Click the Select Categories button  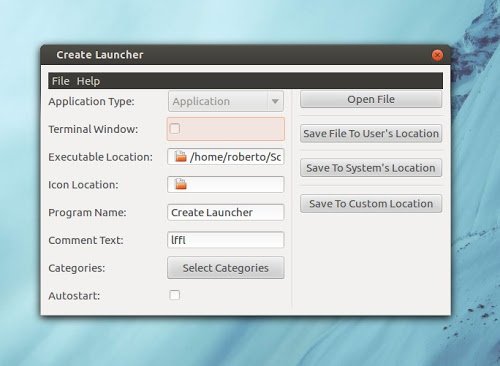[x=226, y=268]
